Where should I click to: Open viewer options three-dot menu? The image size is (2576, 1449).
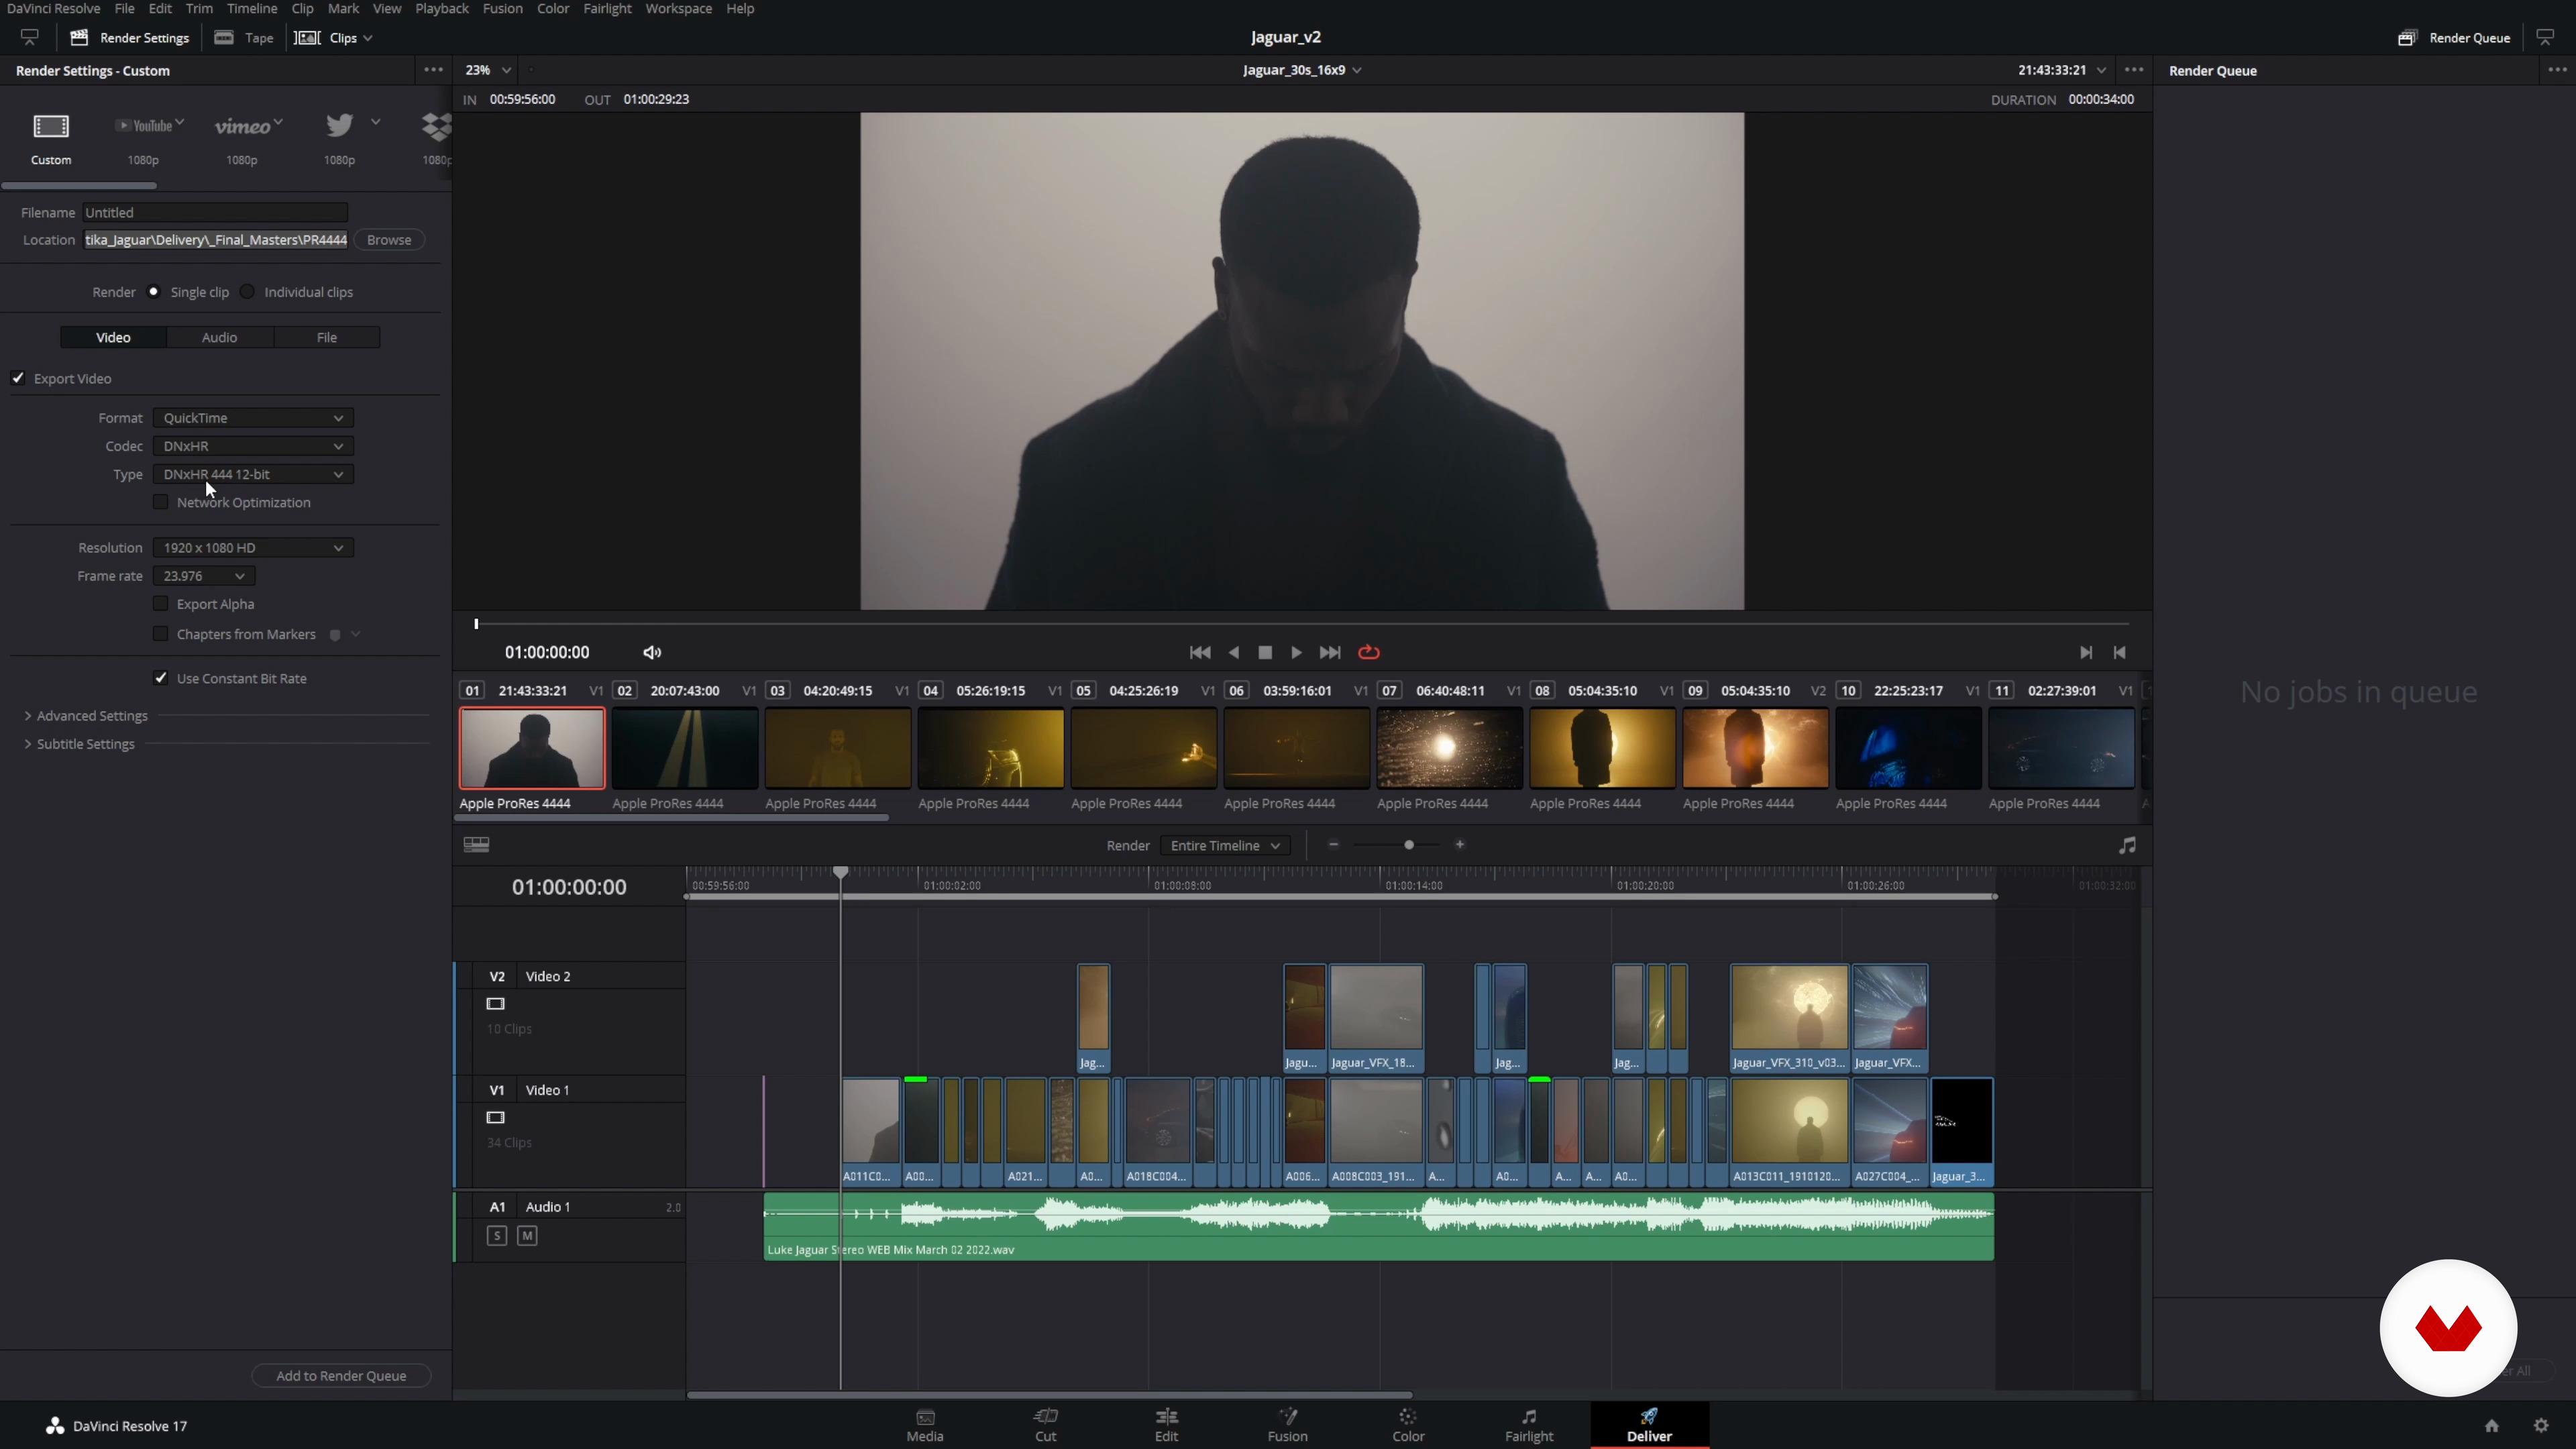2134,70
